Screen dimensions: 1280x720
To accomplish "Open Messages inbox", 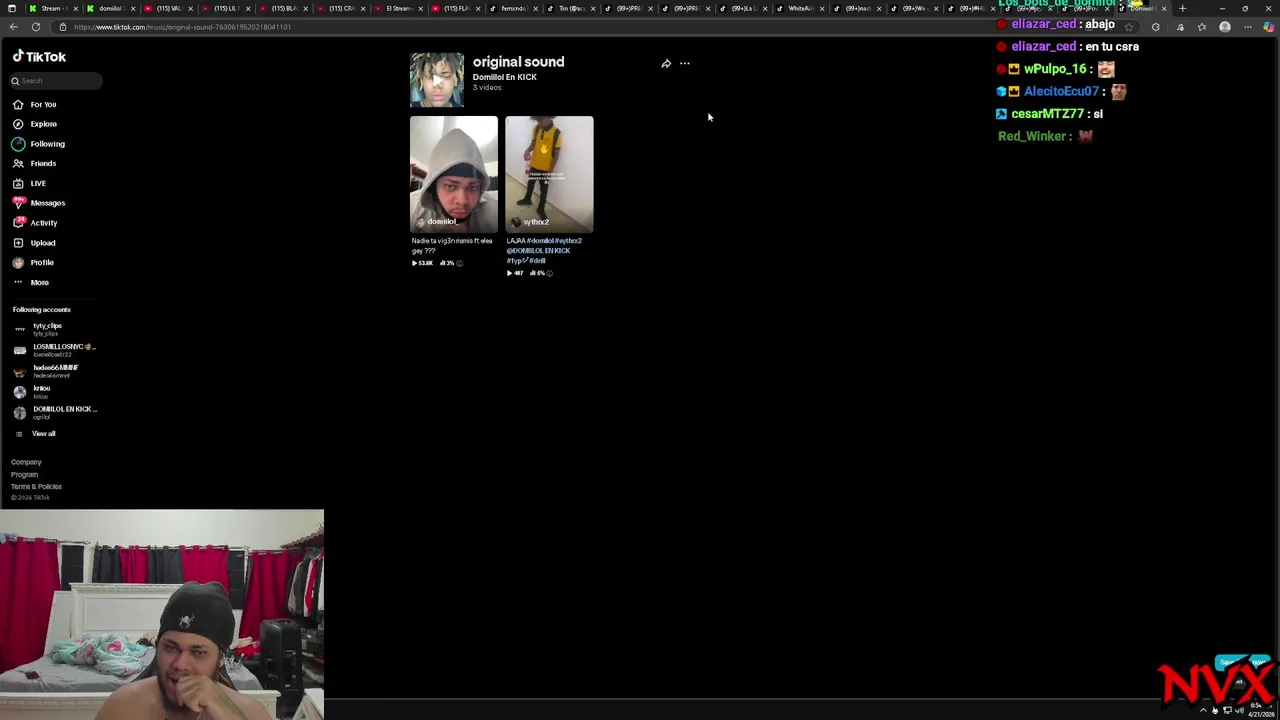I will (39, 203).
